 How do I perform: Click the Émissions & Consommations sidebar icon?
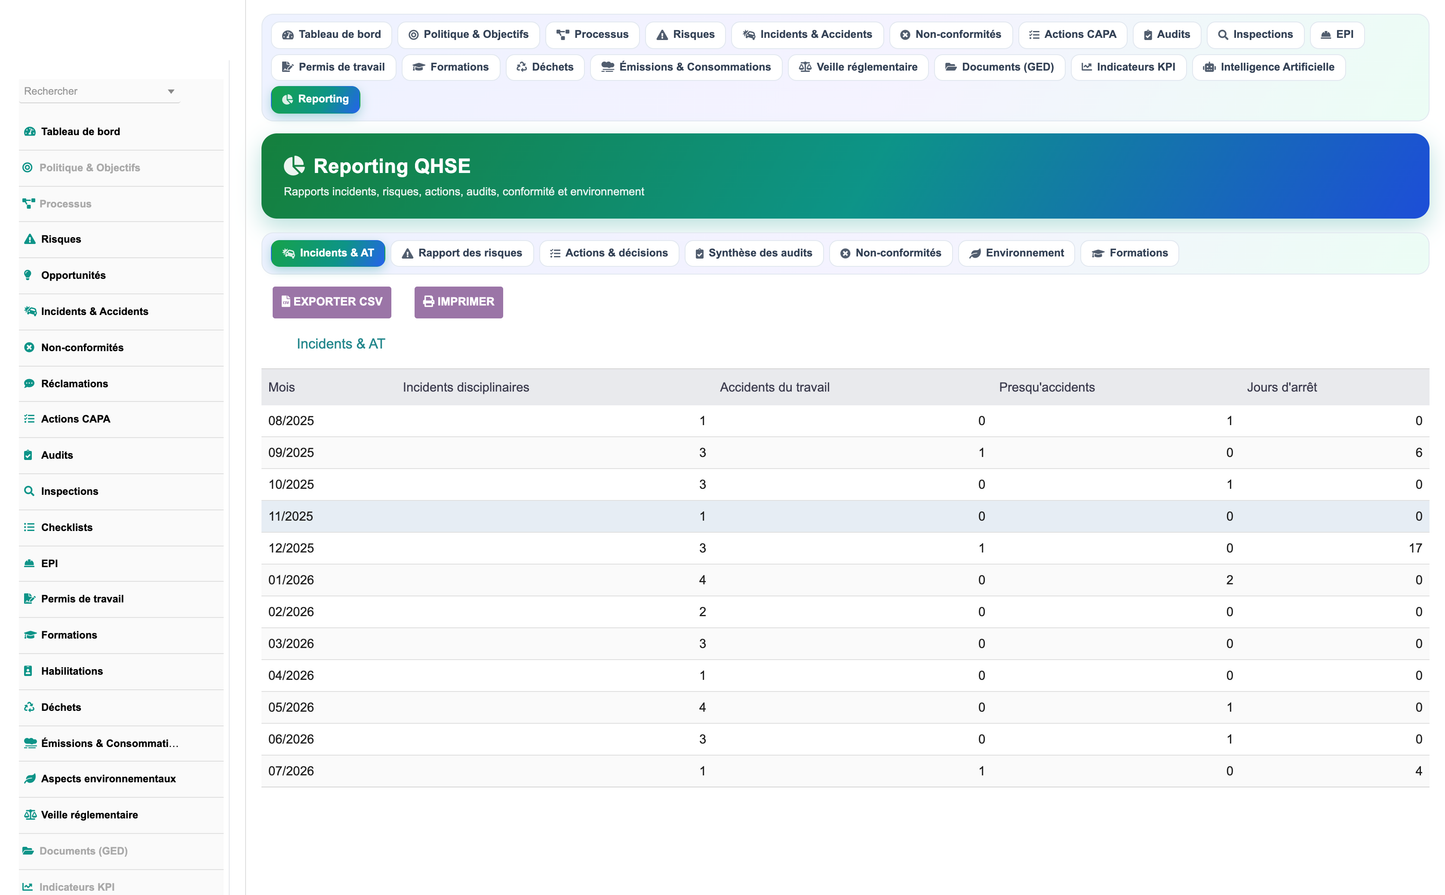click(30, 743)
